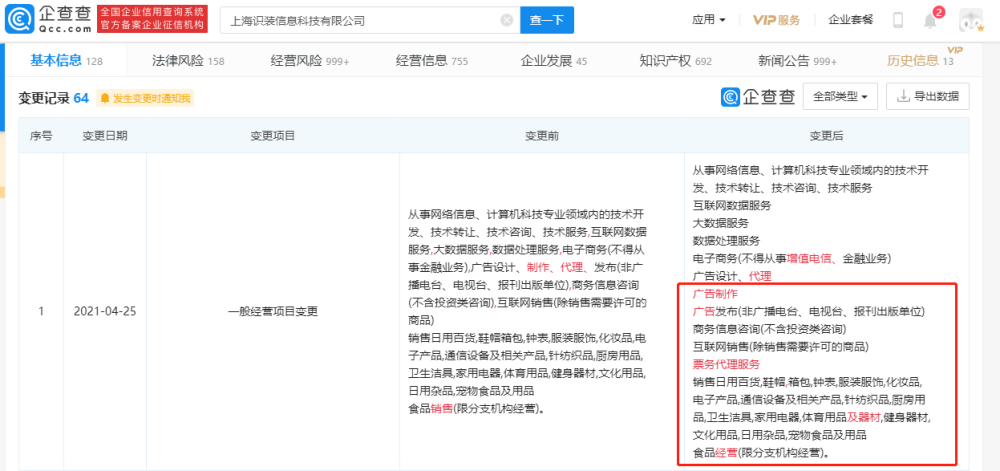The image size is (1000, 471).
Task: Switch to the 企业发展 tab
Action: (x=554, y=61)
